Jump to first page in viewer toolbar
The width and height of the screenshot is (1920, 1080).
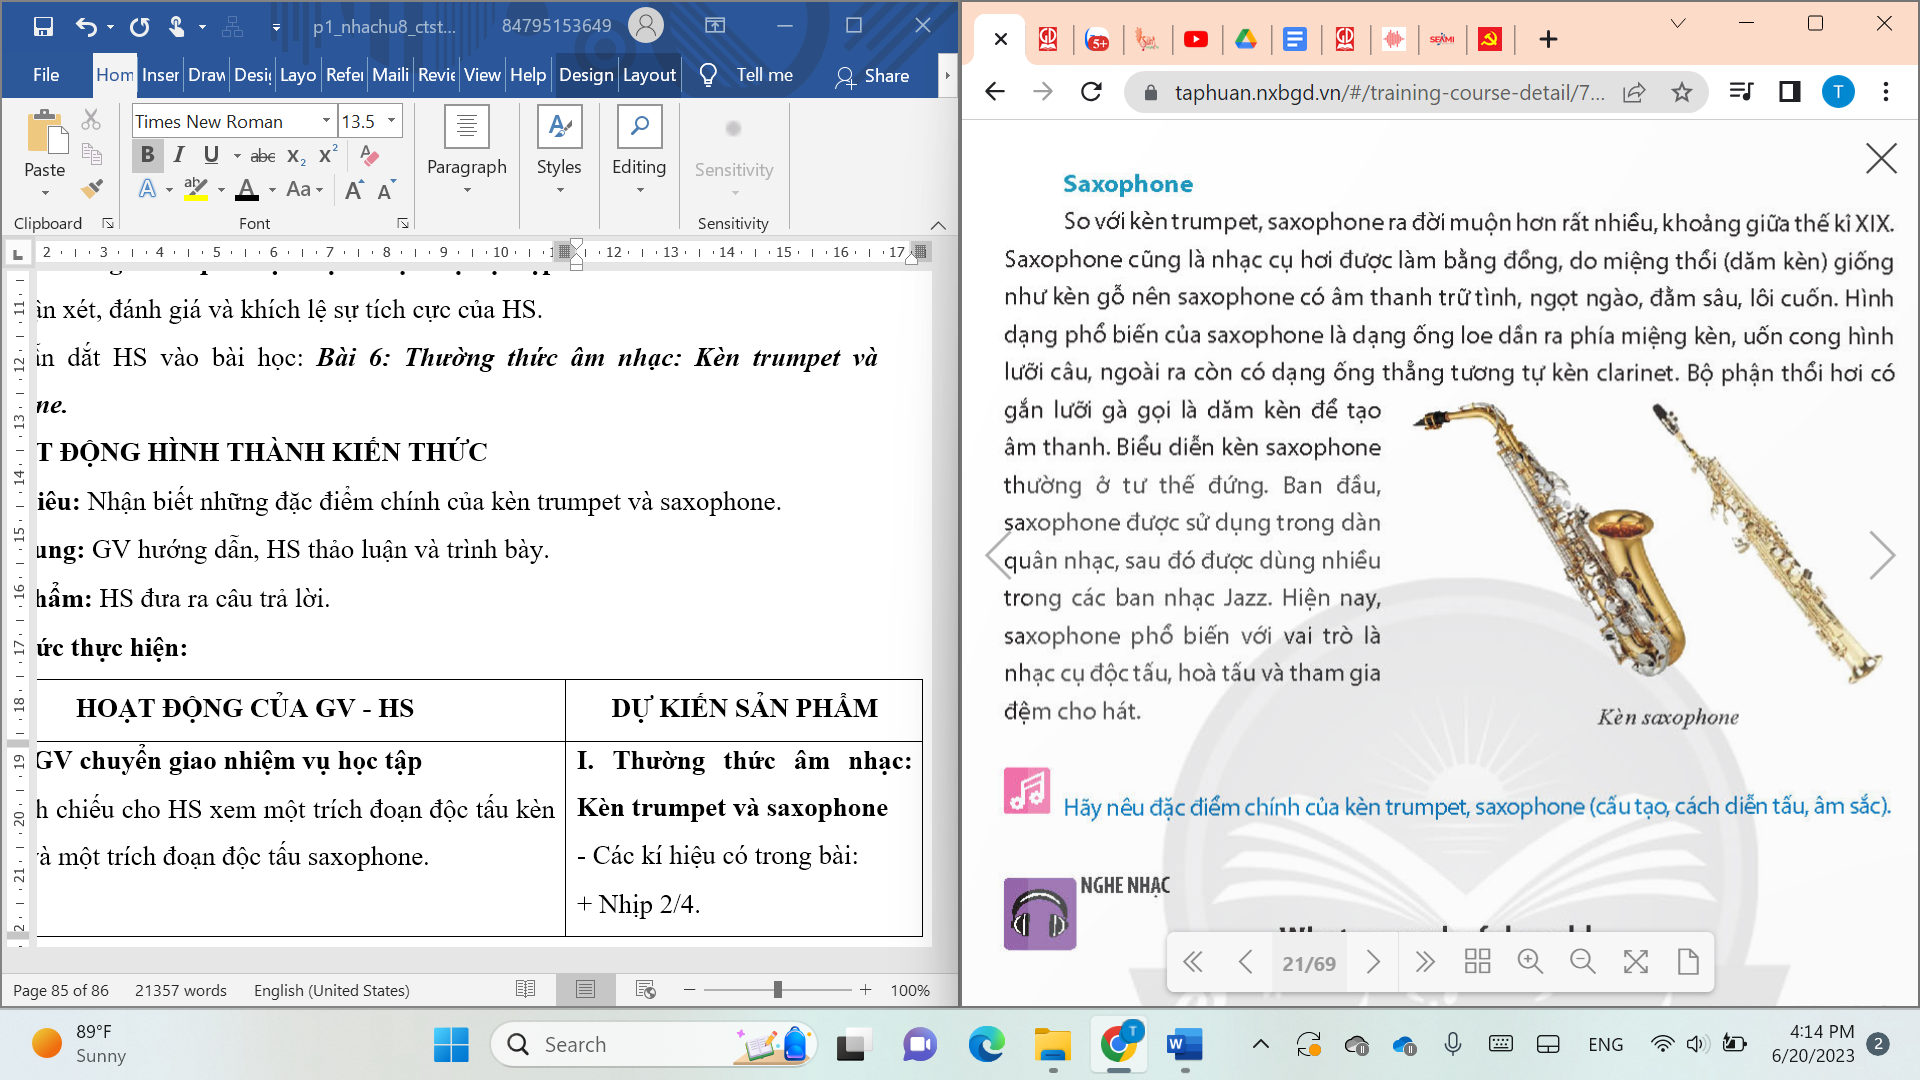pos(1193,962)
